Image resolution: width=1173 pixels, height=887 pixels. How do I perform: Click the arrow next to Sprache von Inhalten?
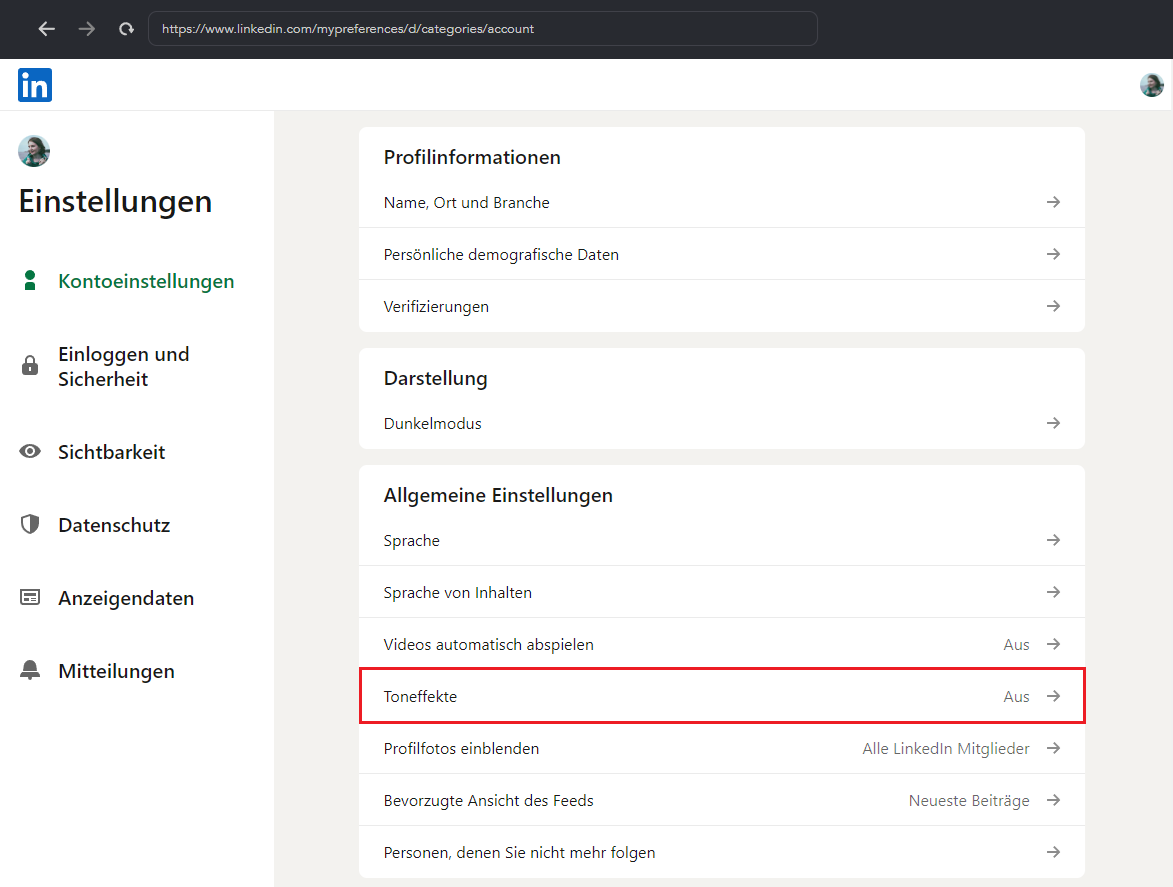click(x=1053, y=593)
